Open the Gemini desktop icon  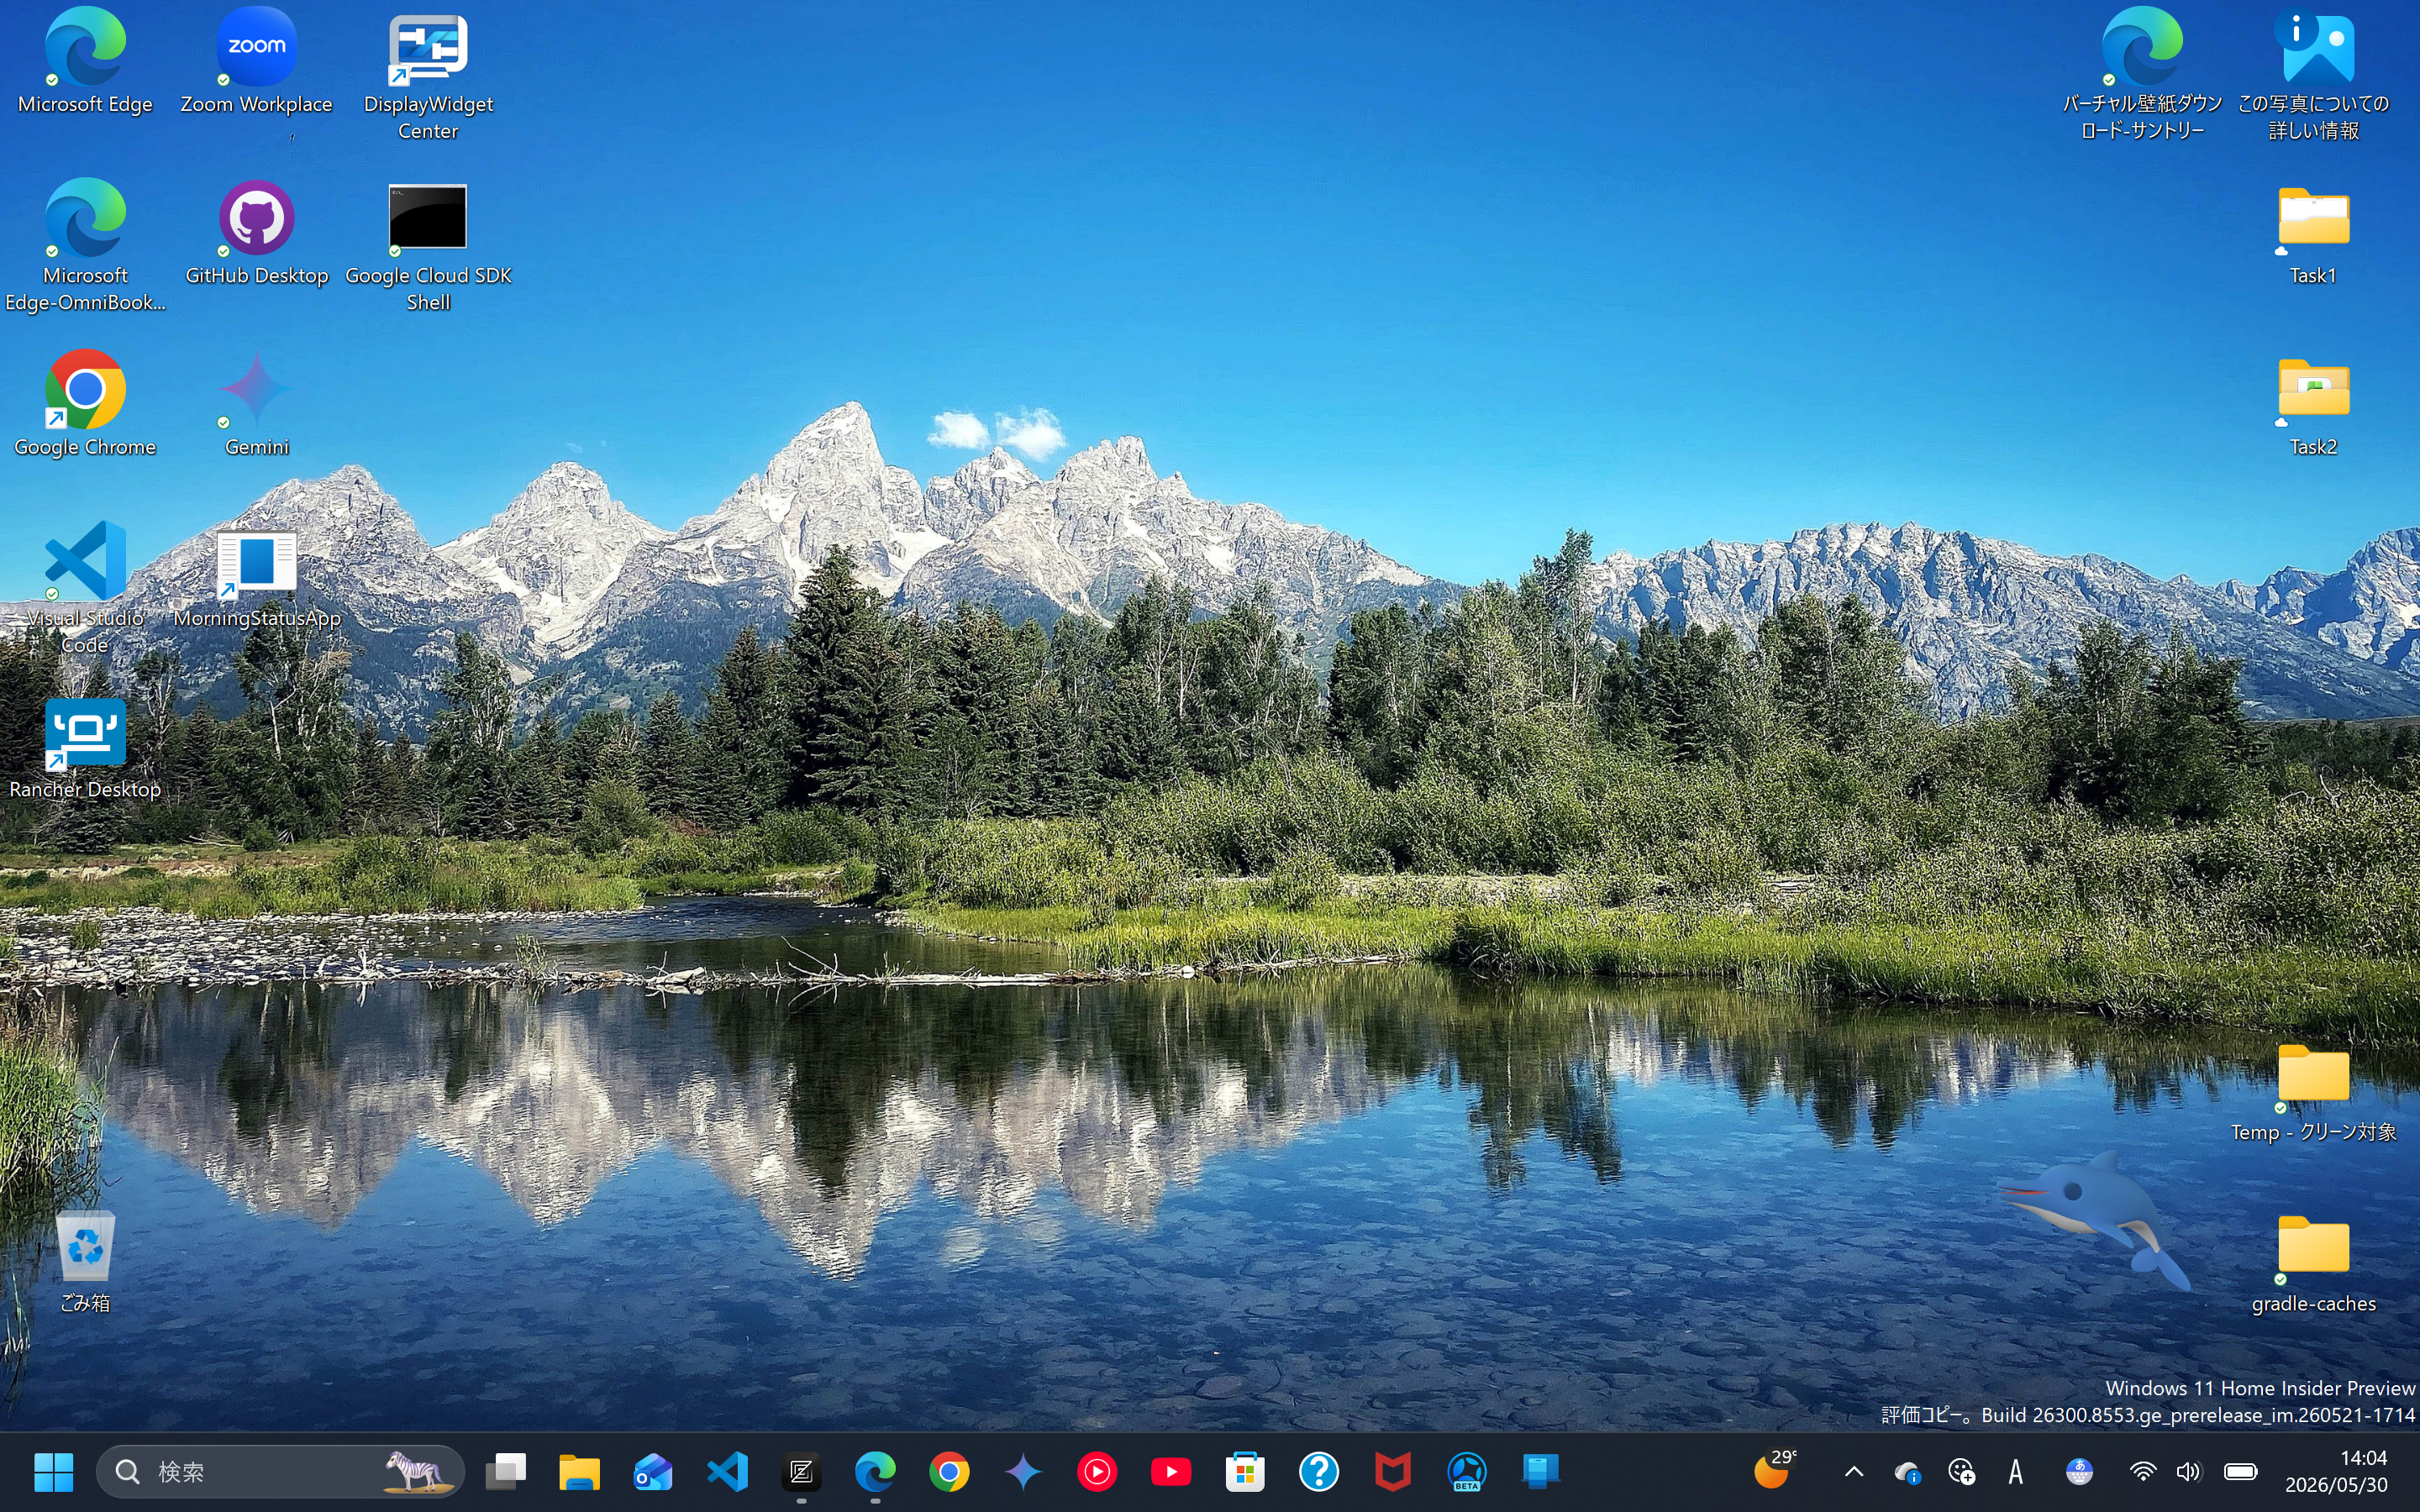pos(256,403)
